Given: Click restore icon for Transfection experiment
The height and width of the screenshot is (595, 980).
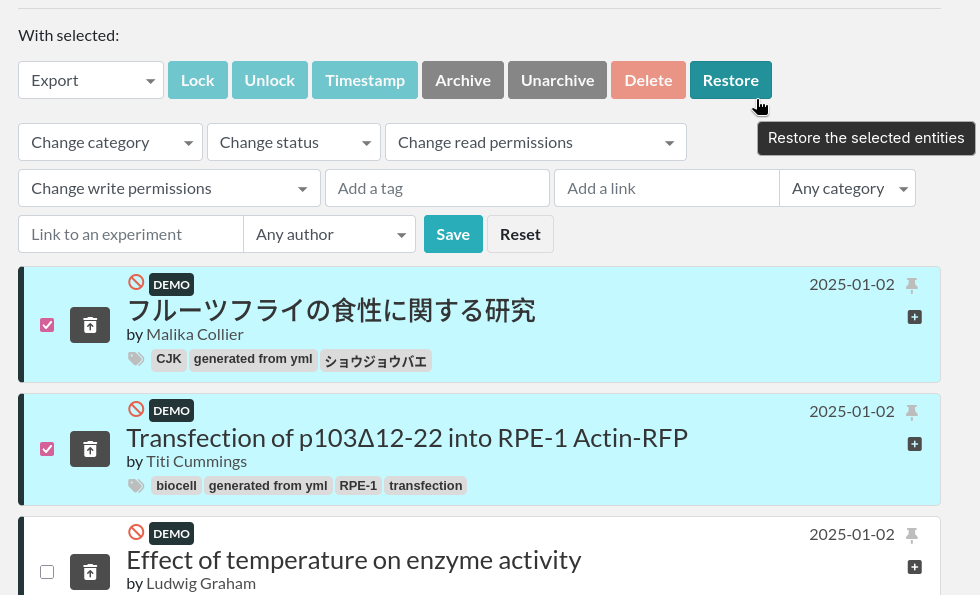Looking at the screenshot, I should click(x=90, y=450).
